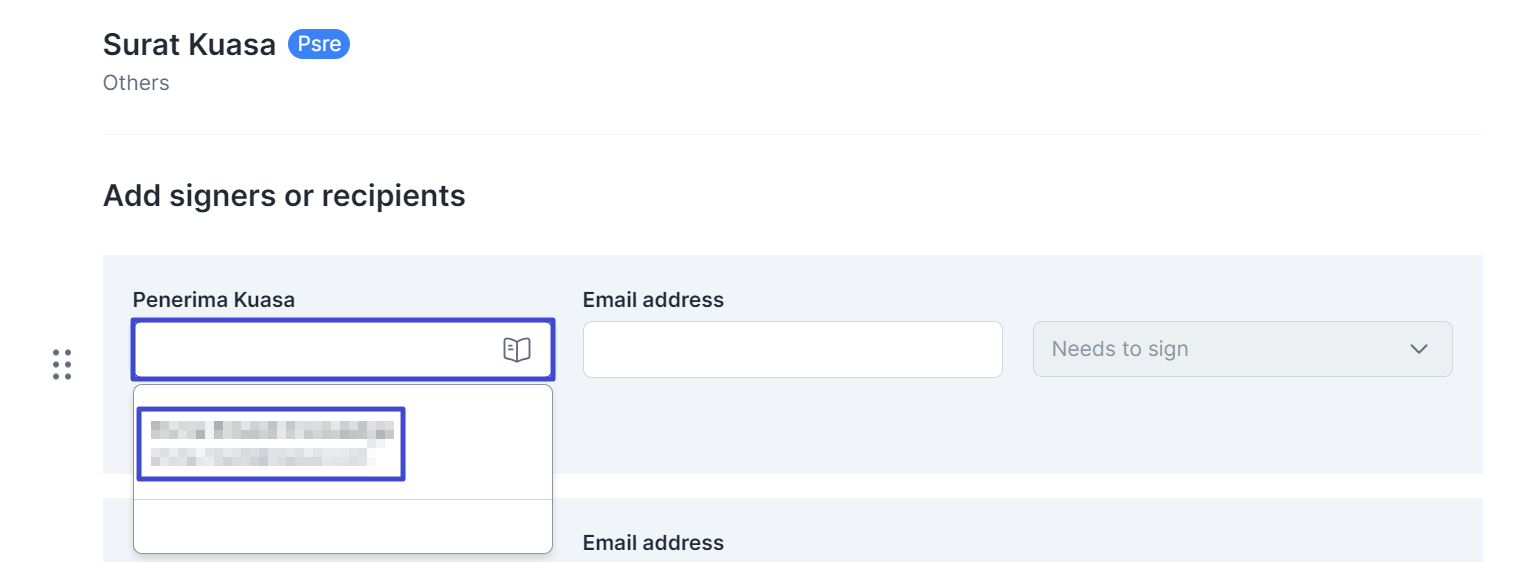Image resolution: width=1513 pixels, height=562 pixels.
Task: Click the six-dot drag handle icon
Action: click(62, 364)
